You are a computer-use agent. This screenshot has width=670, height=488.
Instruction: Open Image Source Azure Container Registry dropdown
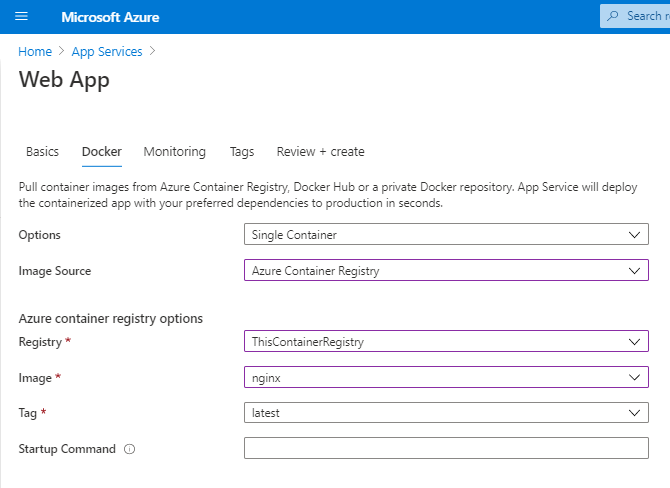point(446,270)
